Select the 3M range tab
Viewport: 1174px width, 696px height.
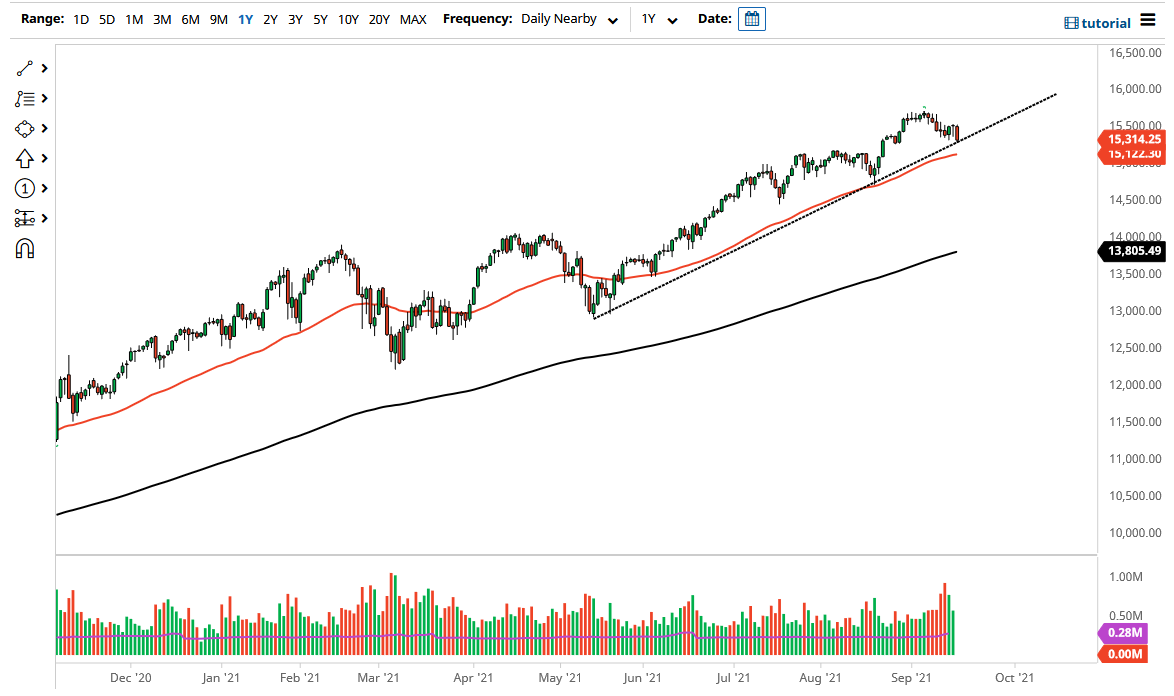point(162,18)
